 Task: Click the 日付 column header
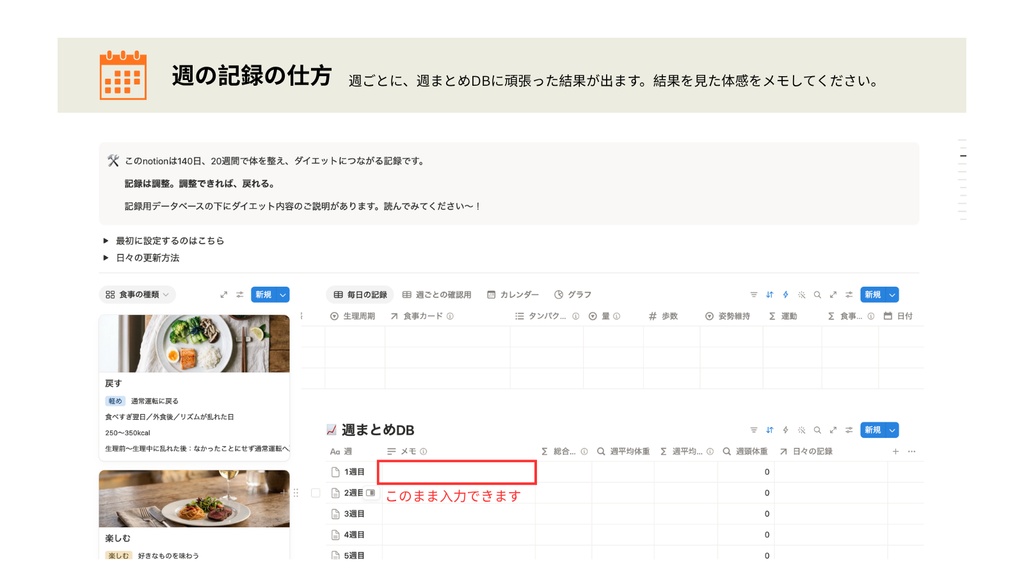(x=899, y=316)
